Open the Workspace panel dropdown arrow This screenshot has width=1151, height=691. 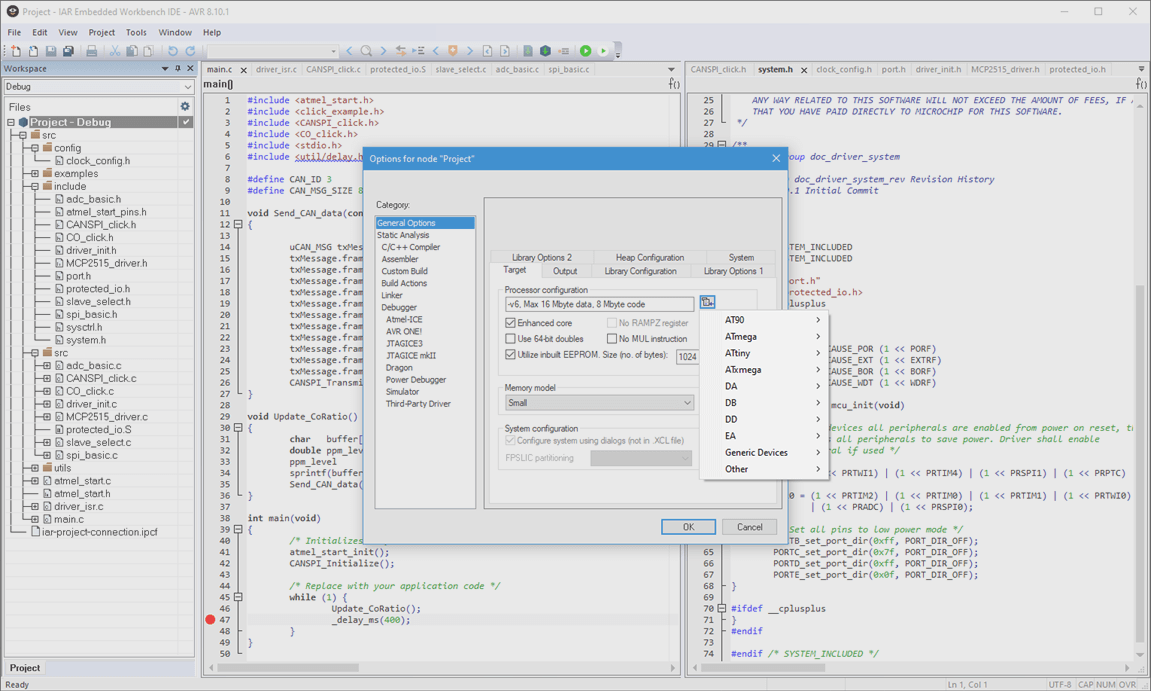point(165,68)
